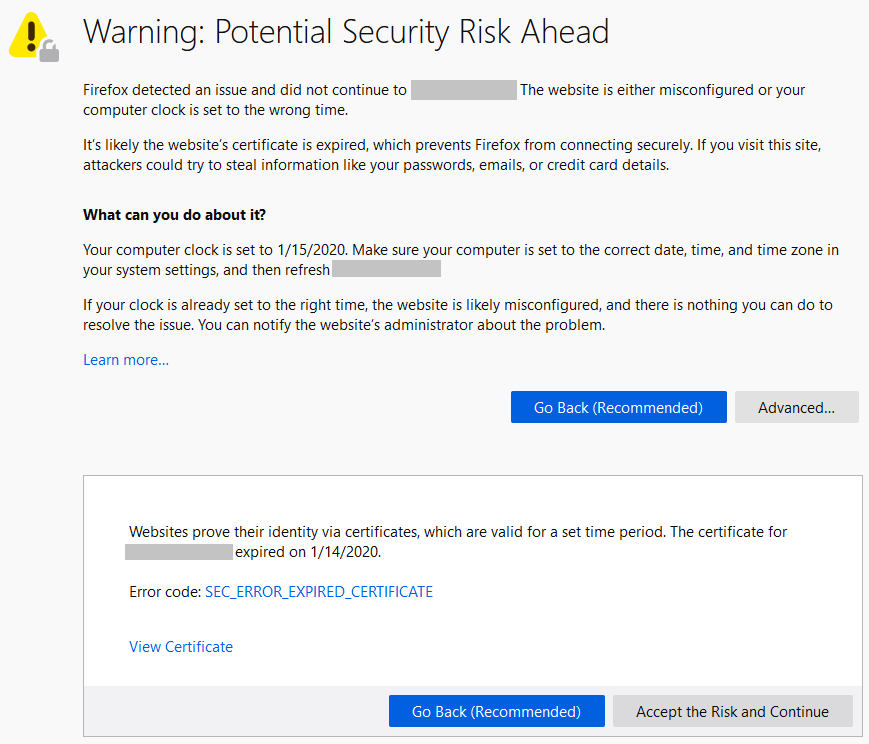
Task: Open the View Certificate link
Action: 181,647
